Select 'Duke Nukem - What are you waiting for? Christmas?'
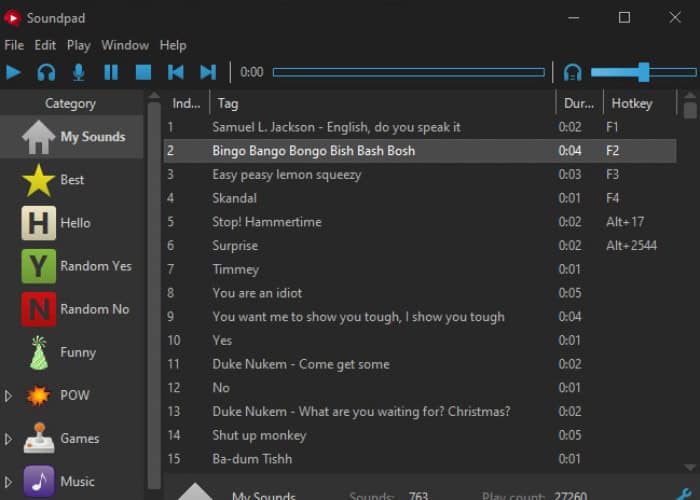The image size is (700, 500). (420, 411)
